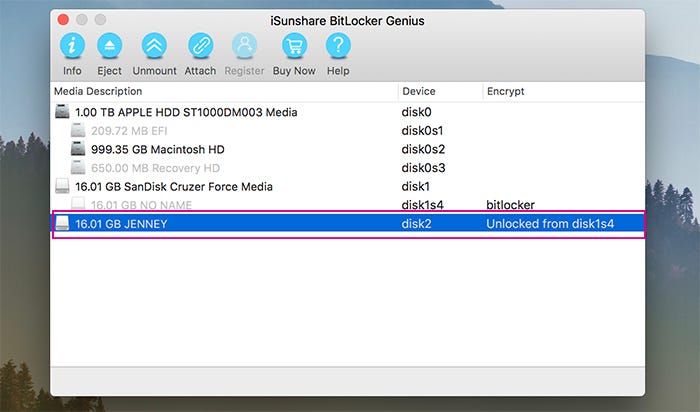Viewport: 700px width, 412px height.
Task: Select row "16.01 GB JENNEY"
Action: 348,223
